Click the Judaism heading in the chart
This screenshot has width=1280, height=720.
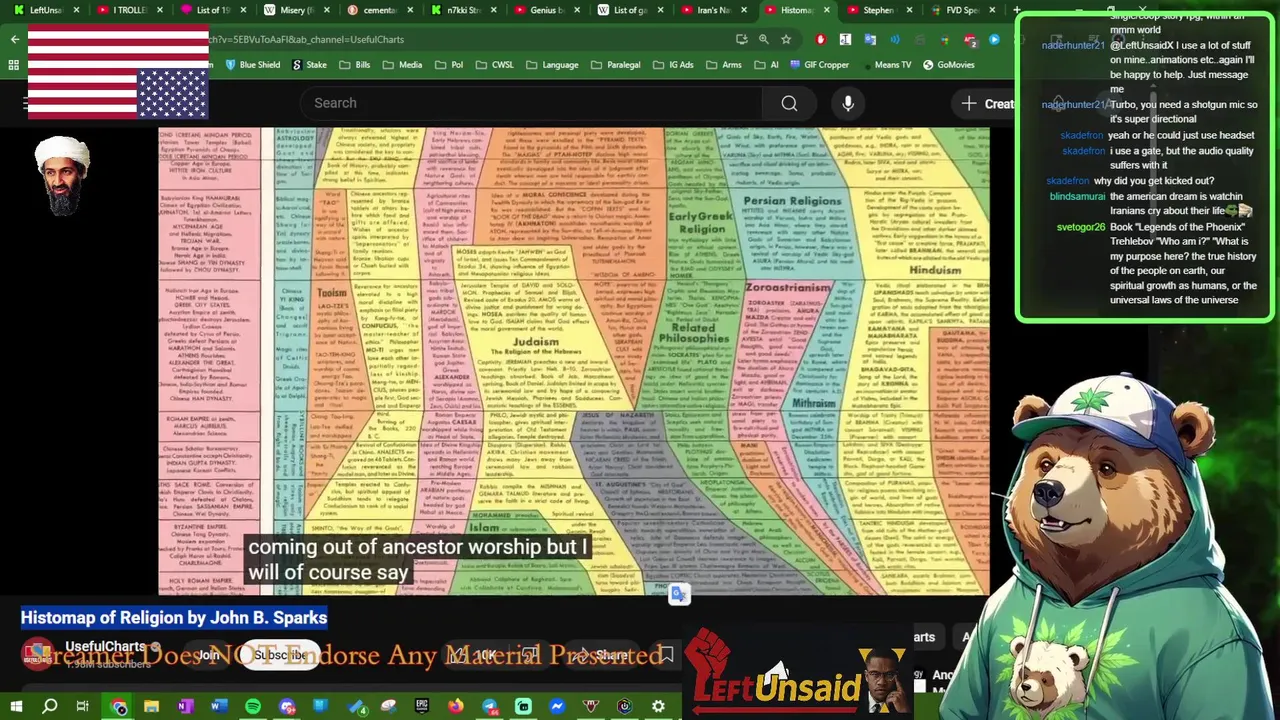(535, 342)
